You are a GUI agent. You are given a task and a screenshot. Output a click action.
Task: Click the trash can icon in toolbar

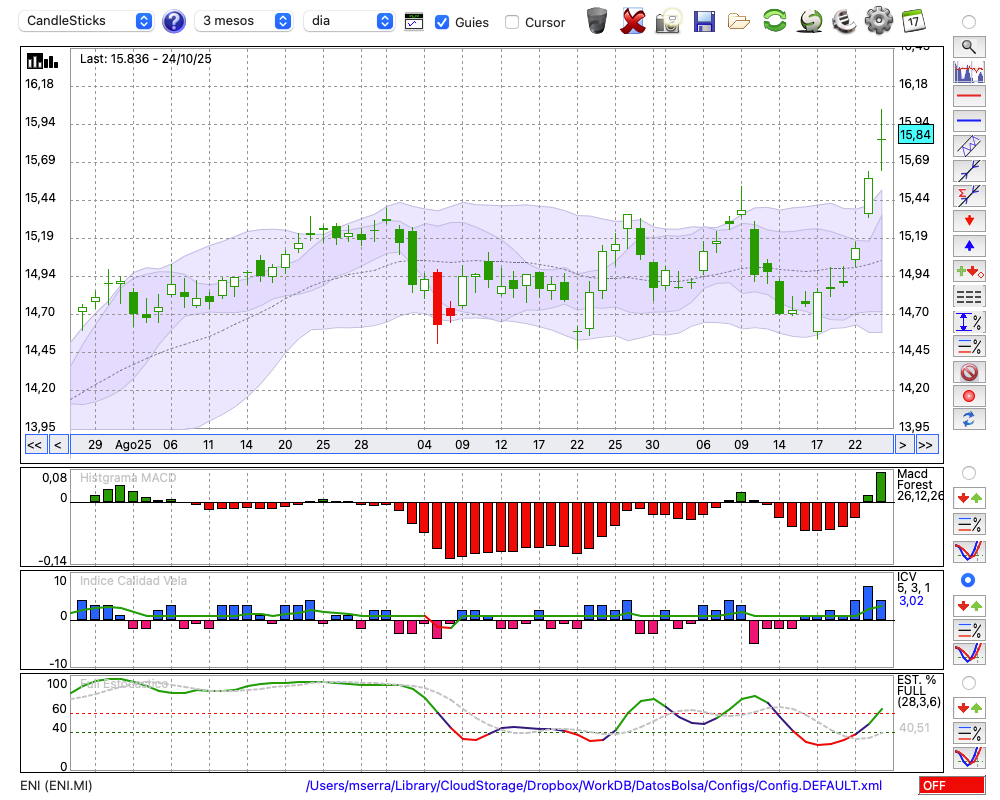[x=597, y=21]
